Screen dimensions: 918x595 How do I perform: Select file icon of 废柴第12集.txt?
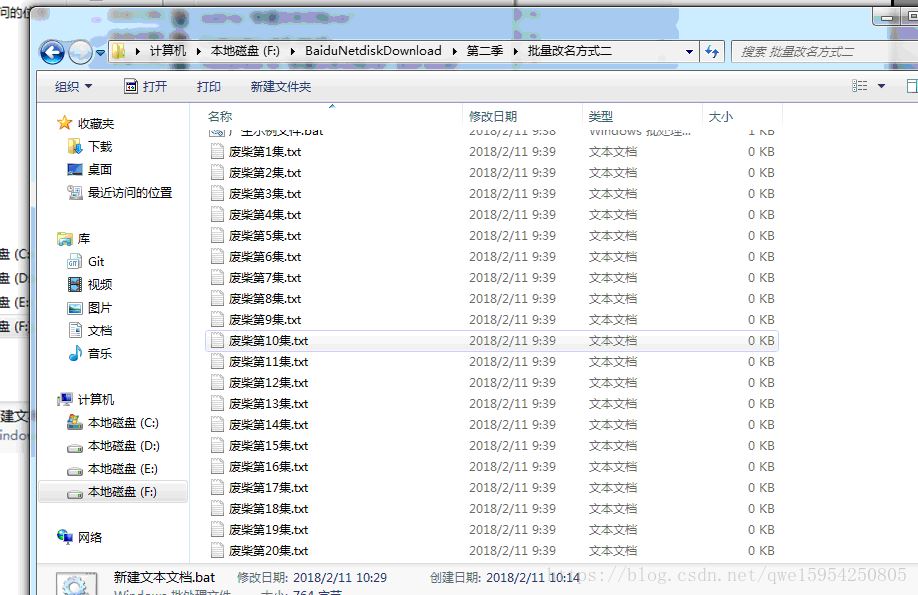tap(217, 383)
